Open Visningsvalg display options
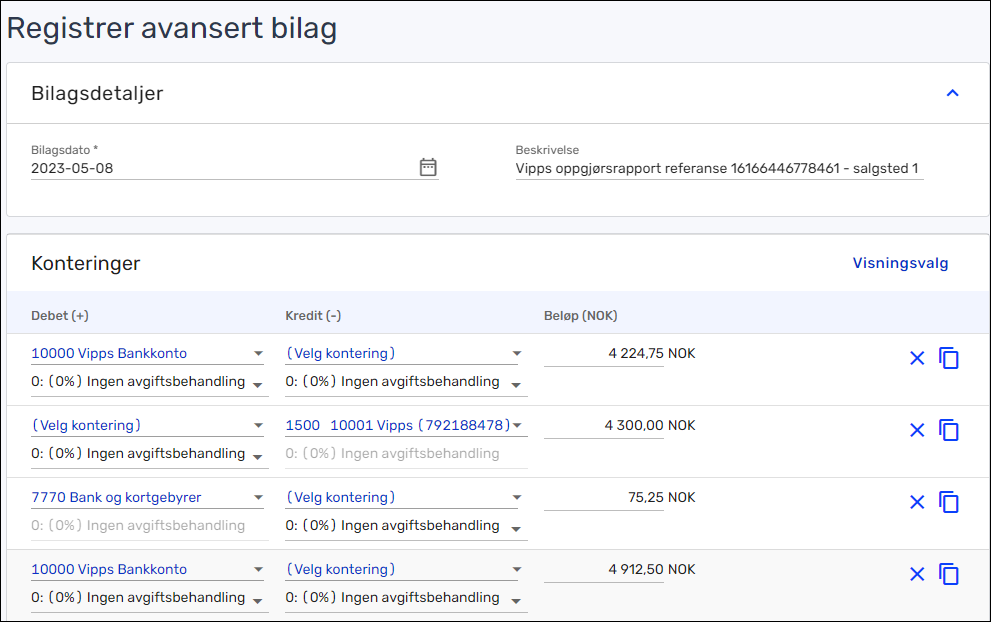Viewport: 991px width, 622px height. pos(900,263)
